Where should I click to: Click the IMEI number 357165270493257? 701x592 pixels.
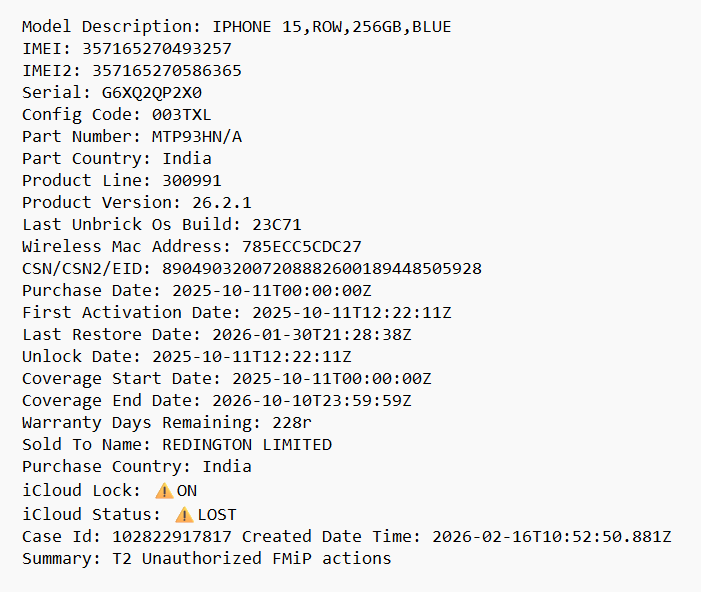click(157, 48)
